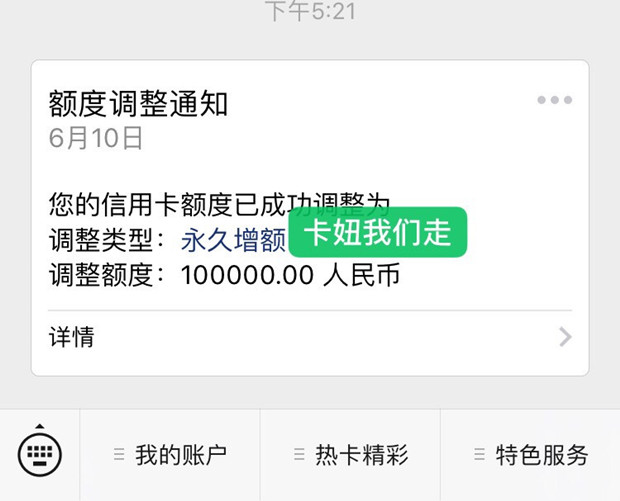The width and height of the screenshot is (620, 501).
Task: Tap the menu lines icon beside 我的账户
Action: (119, 454)
